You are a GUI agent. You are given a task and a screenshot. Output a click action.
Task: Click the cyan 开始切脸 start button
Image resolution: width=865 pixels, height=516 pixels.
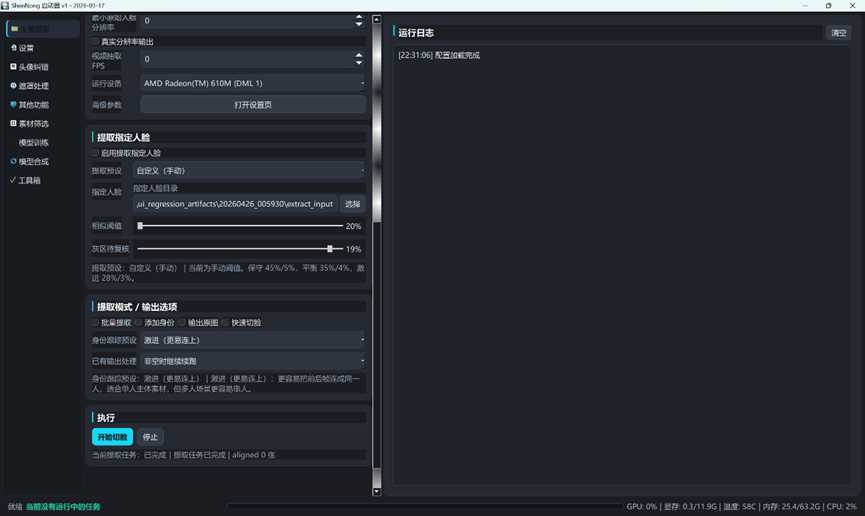(113, 437)
